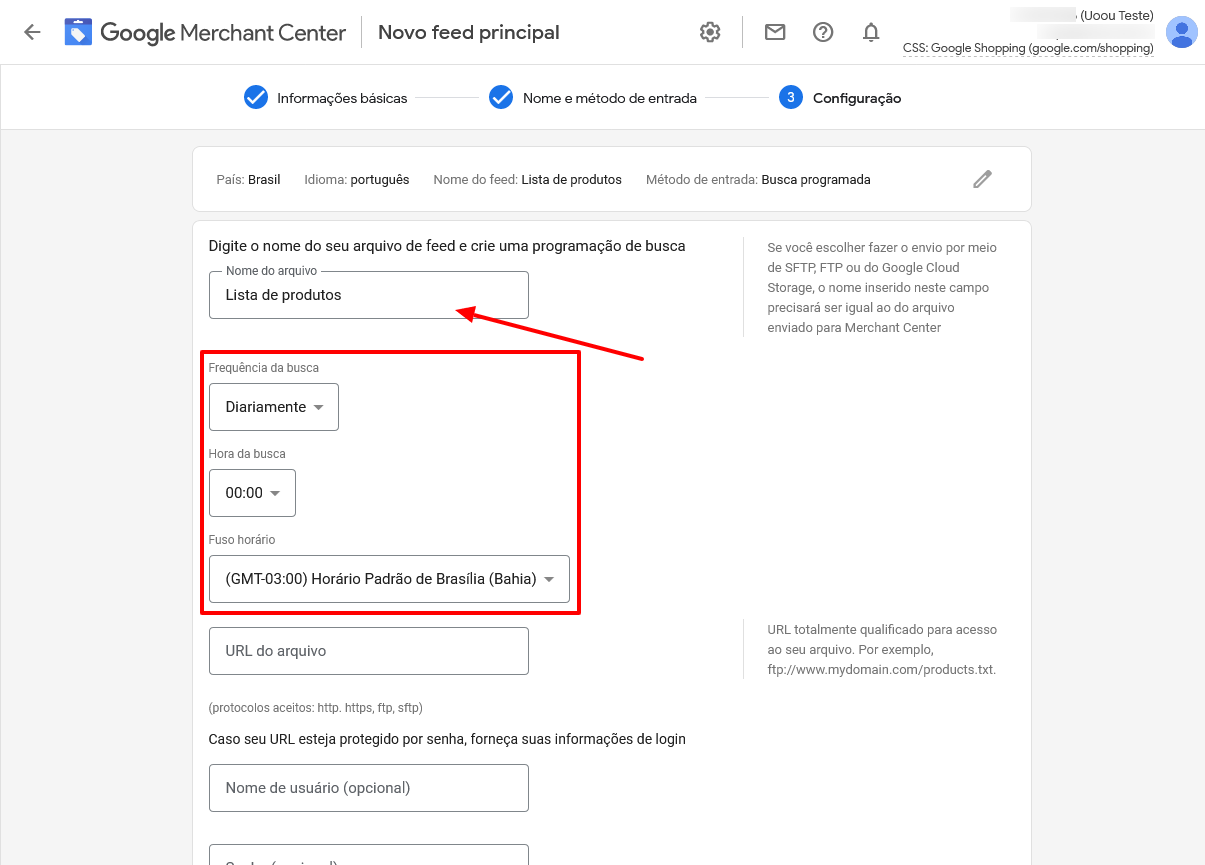Click the 'Frequência da busca' label
The height and width of the screenshot is (865, 1205).
pos(264,368)
